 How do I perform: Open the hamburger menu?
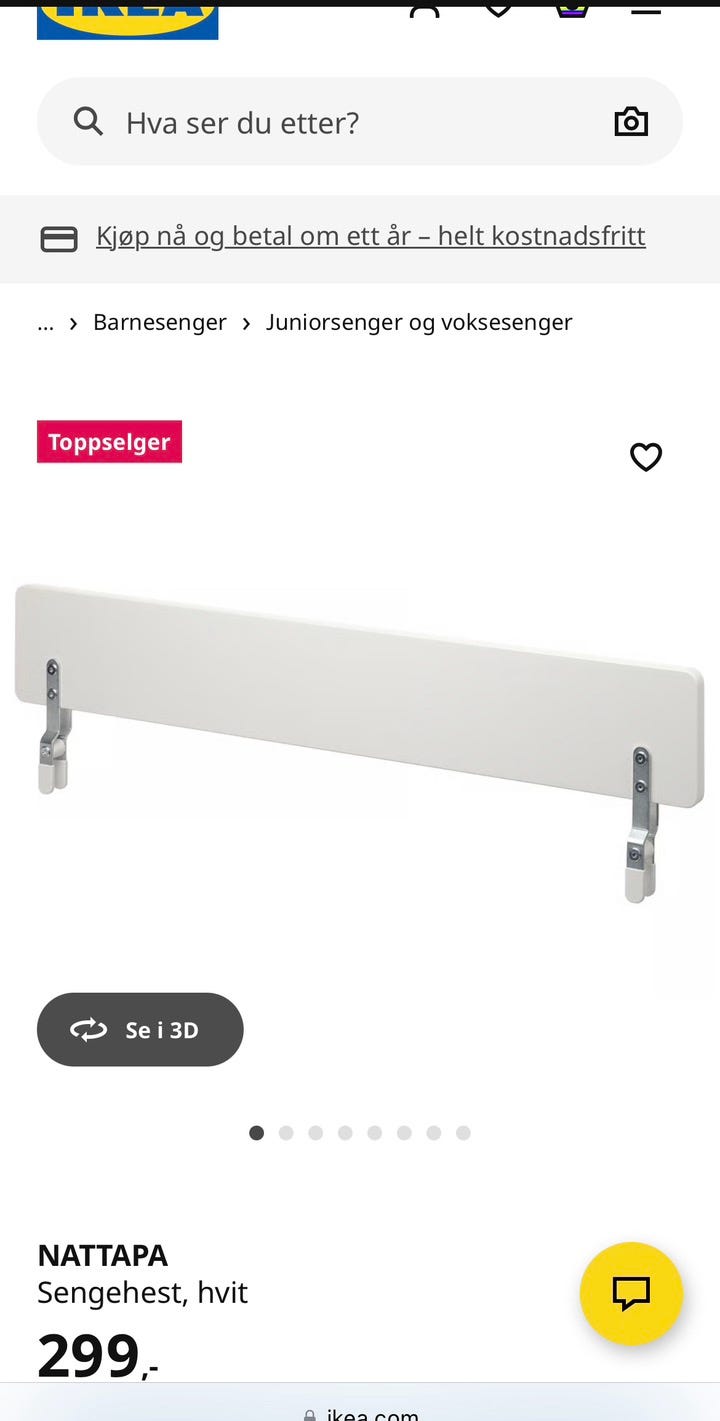click(646, 12)
